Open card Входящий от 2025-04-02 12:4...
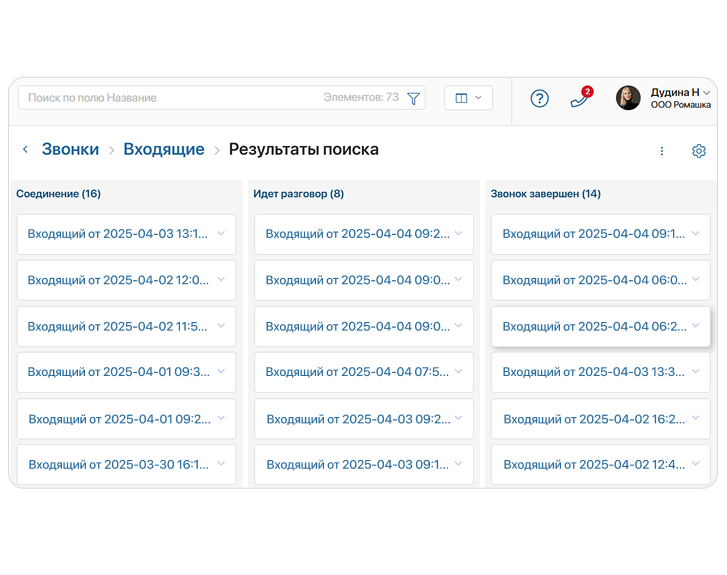 pos(601,465)
